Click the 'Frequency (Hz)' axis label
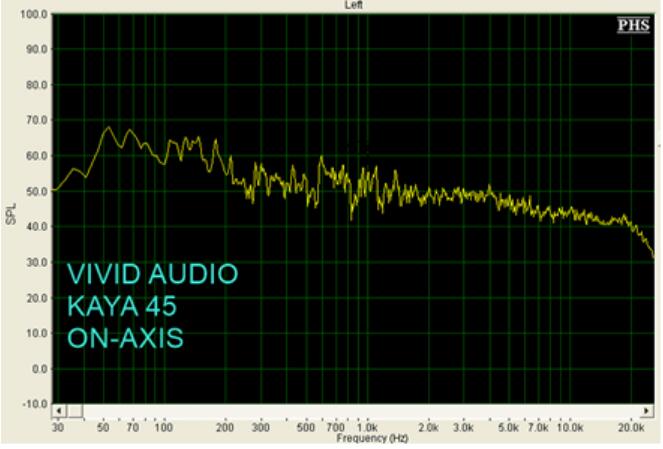Viewport: 663px width, 449px height. tap(372, 438)
